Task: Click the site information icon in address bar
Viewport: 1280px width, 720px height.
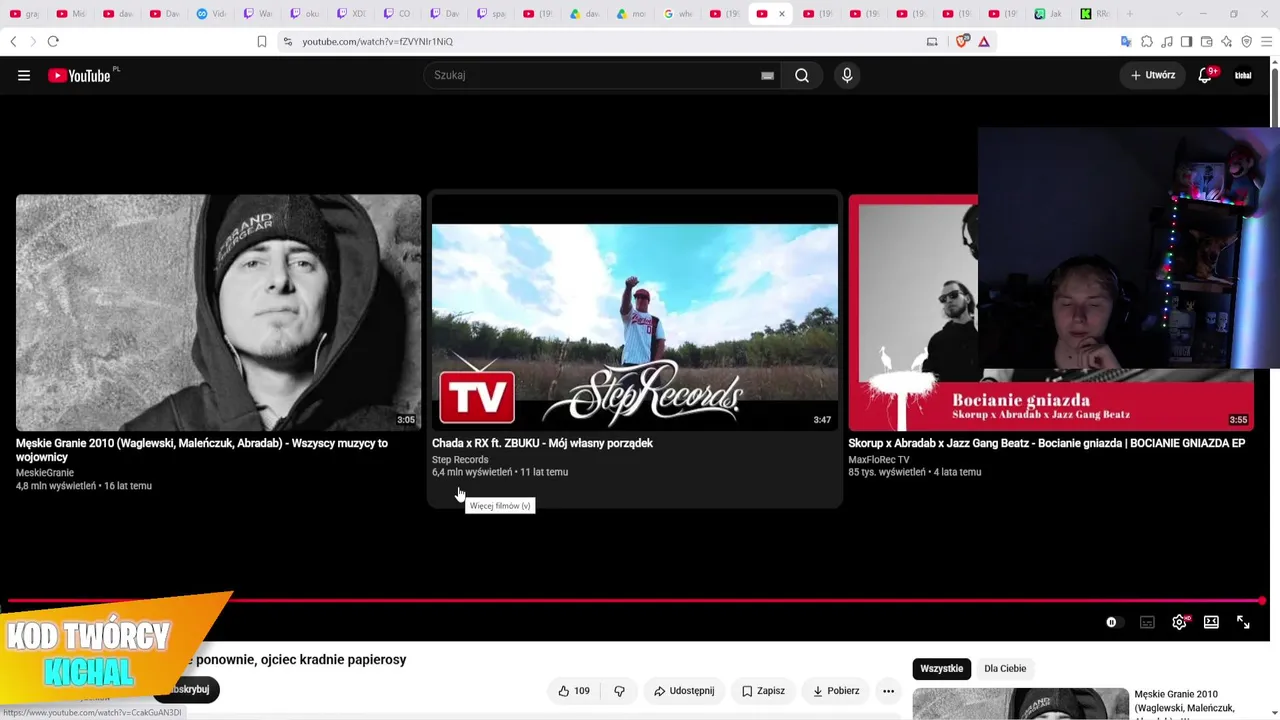Action: pyautogui.click(x=288, y=41)
